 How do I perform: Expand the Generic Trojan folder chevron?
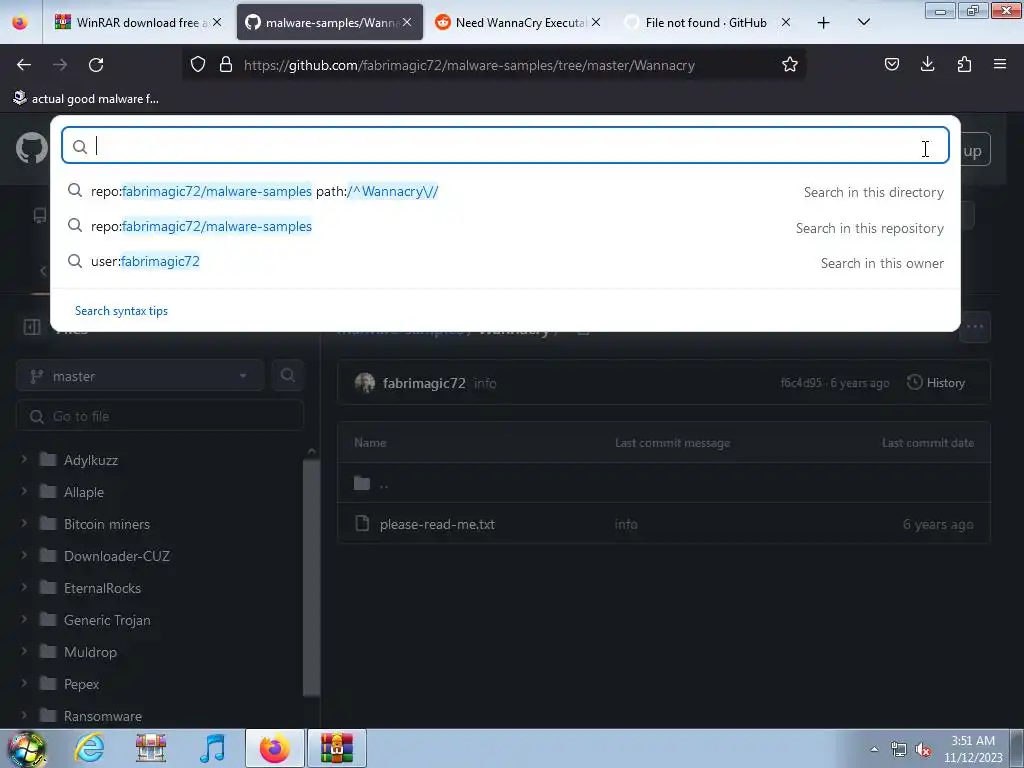pyautogui.click(x=24, y=619)
